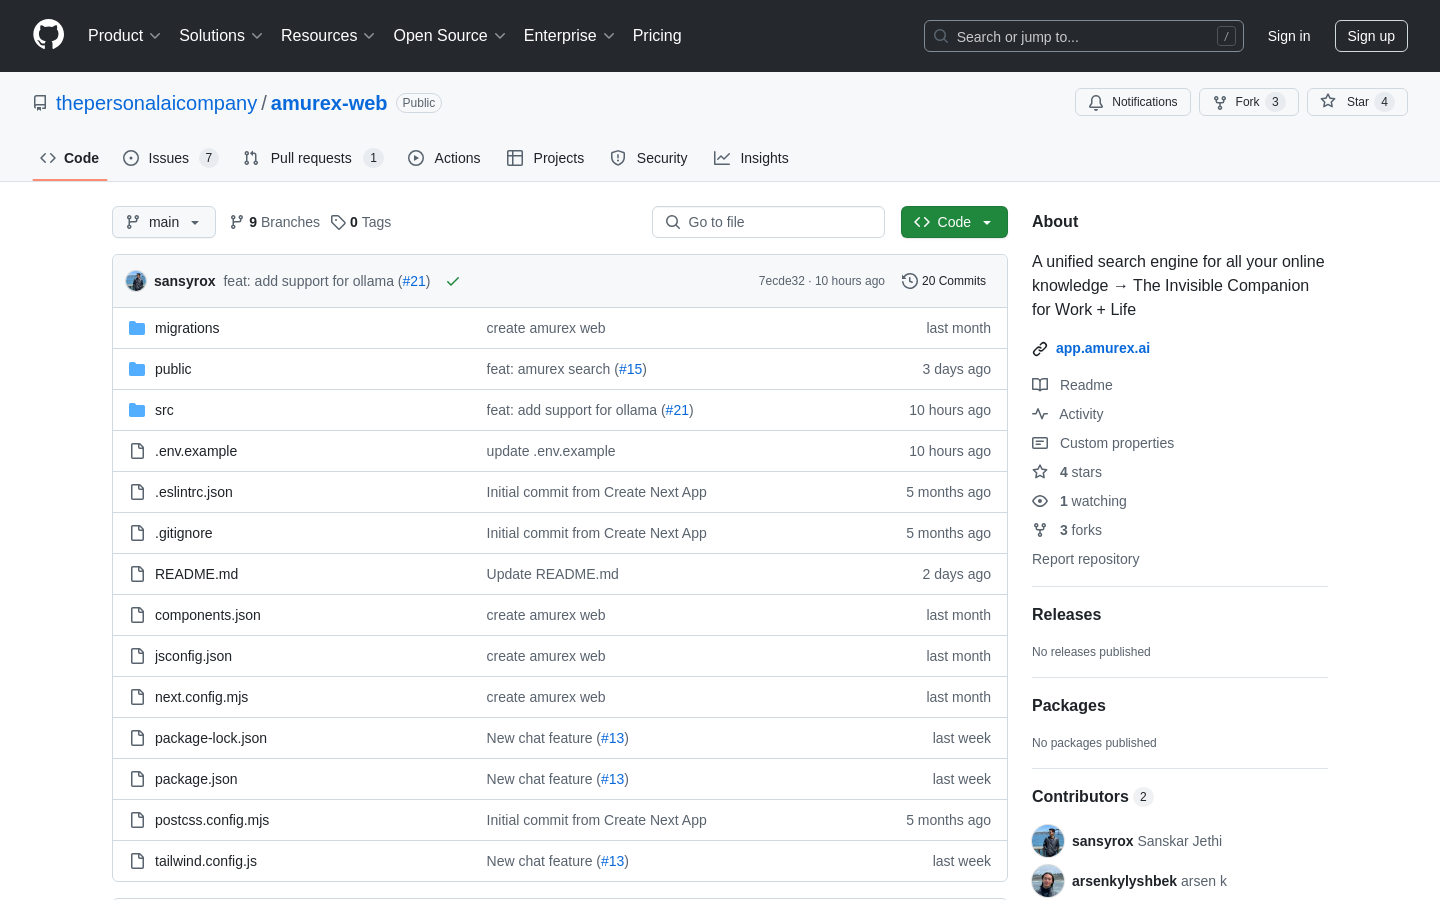1440x900 pixels.
Task: Click Report repository link
Action: (1085, 559)
